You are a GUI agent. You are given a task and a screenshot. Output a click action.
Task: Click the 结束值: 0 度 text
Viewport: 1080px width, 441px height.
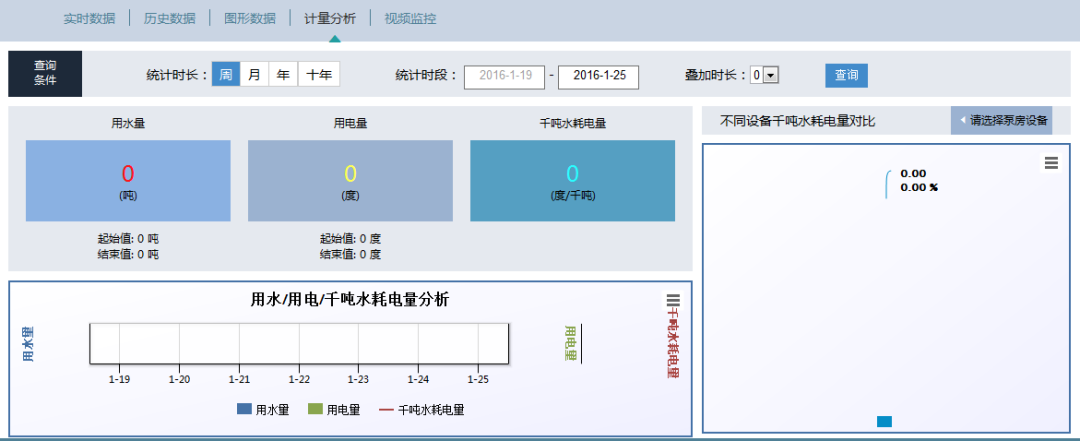point(350,254)
